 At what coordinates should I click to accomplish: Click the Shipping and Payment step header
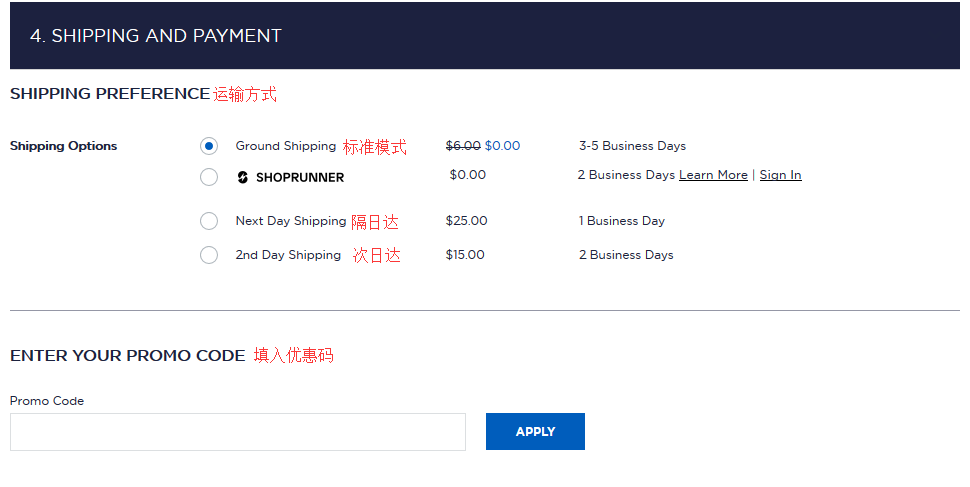(x=156, y=36)
